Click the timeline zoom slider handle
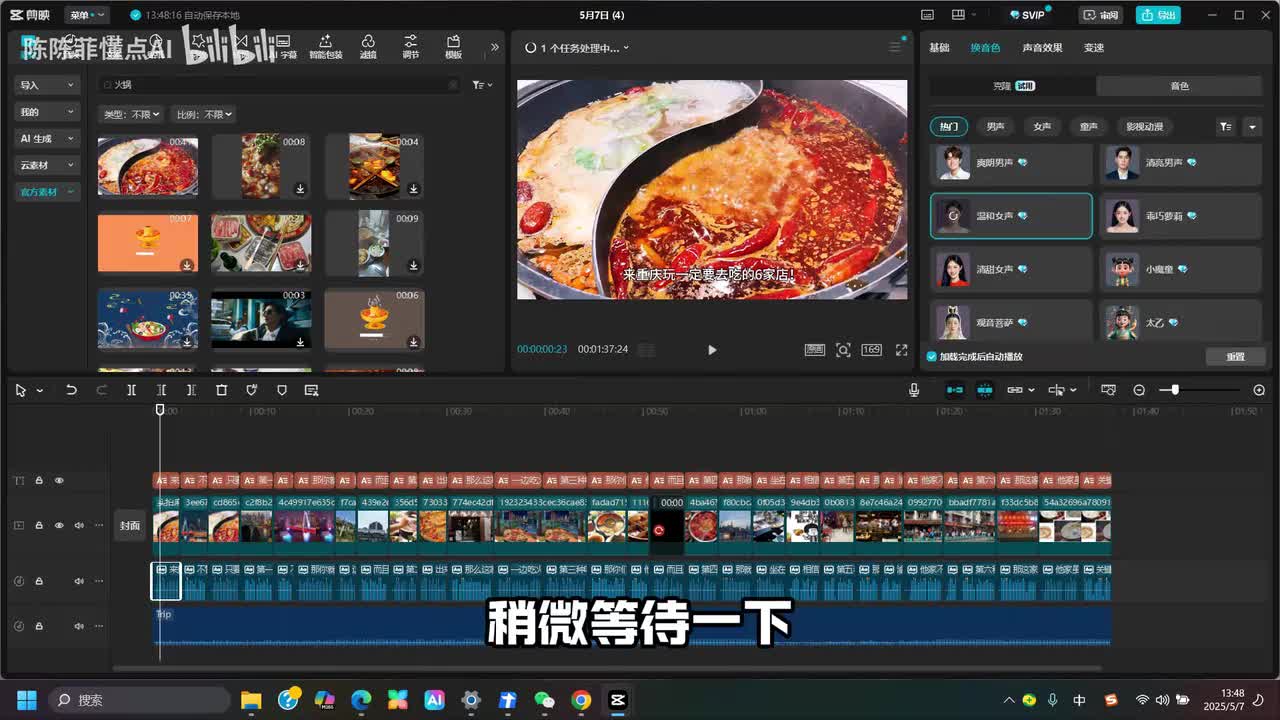This screenshot has height=720, width=1280. (x=1175, y=390)
